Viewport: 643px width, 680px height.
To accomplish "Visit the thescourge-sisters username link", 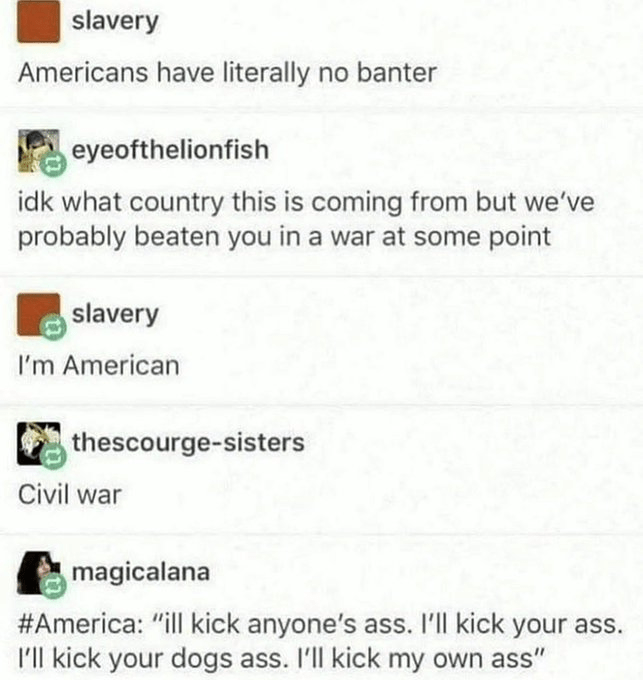I will click(x=188, y=443).
